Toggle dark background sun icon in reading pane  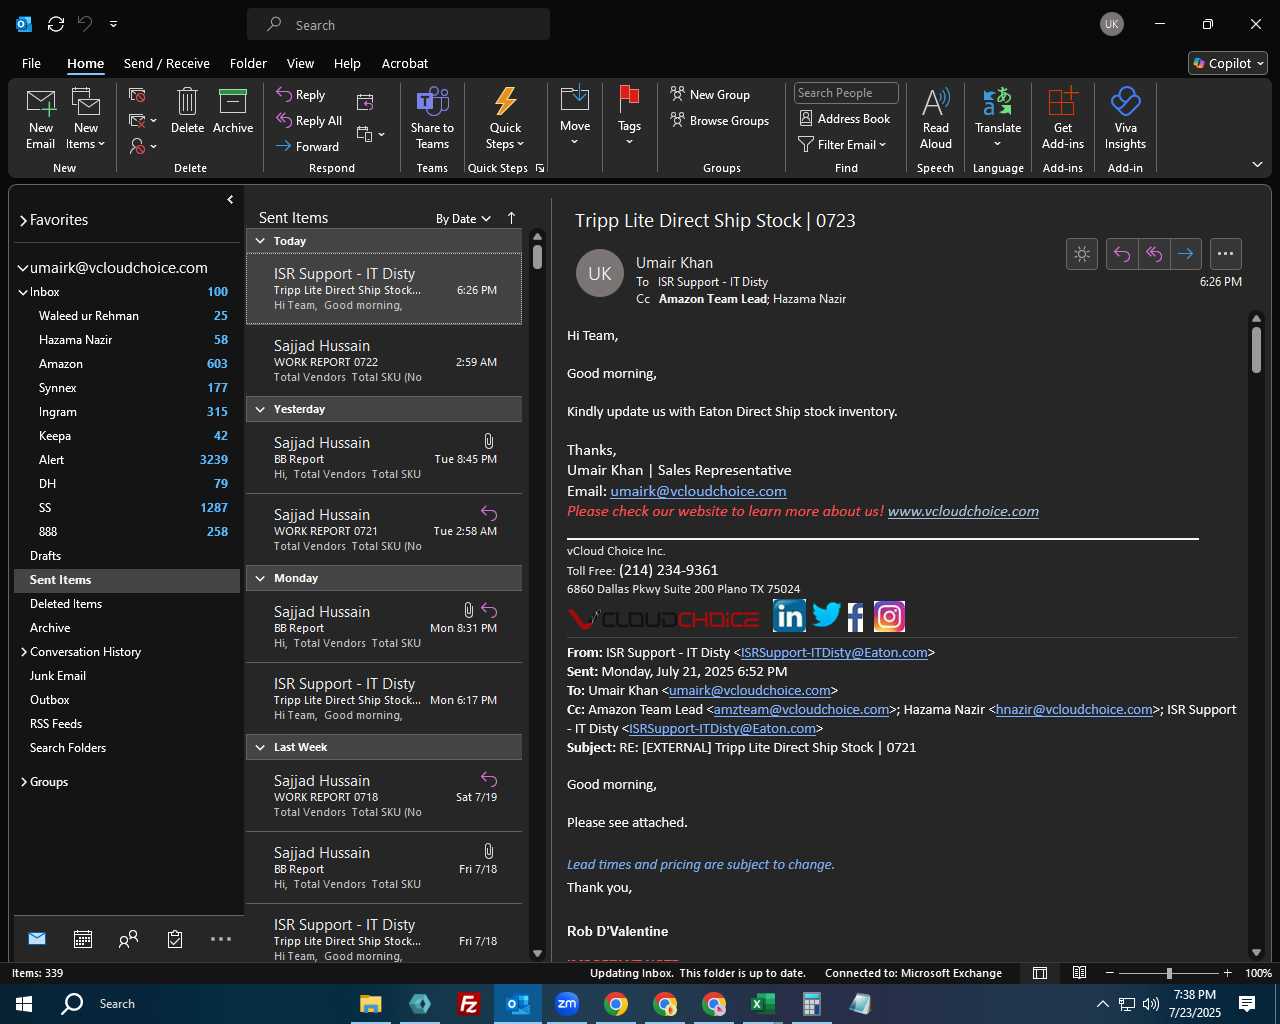click(1082, 254)
